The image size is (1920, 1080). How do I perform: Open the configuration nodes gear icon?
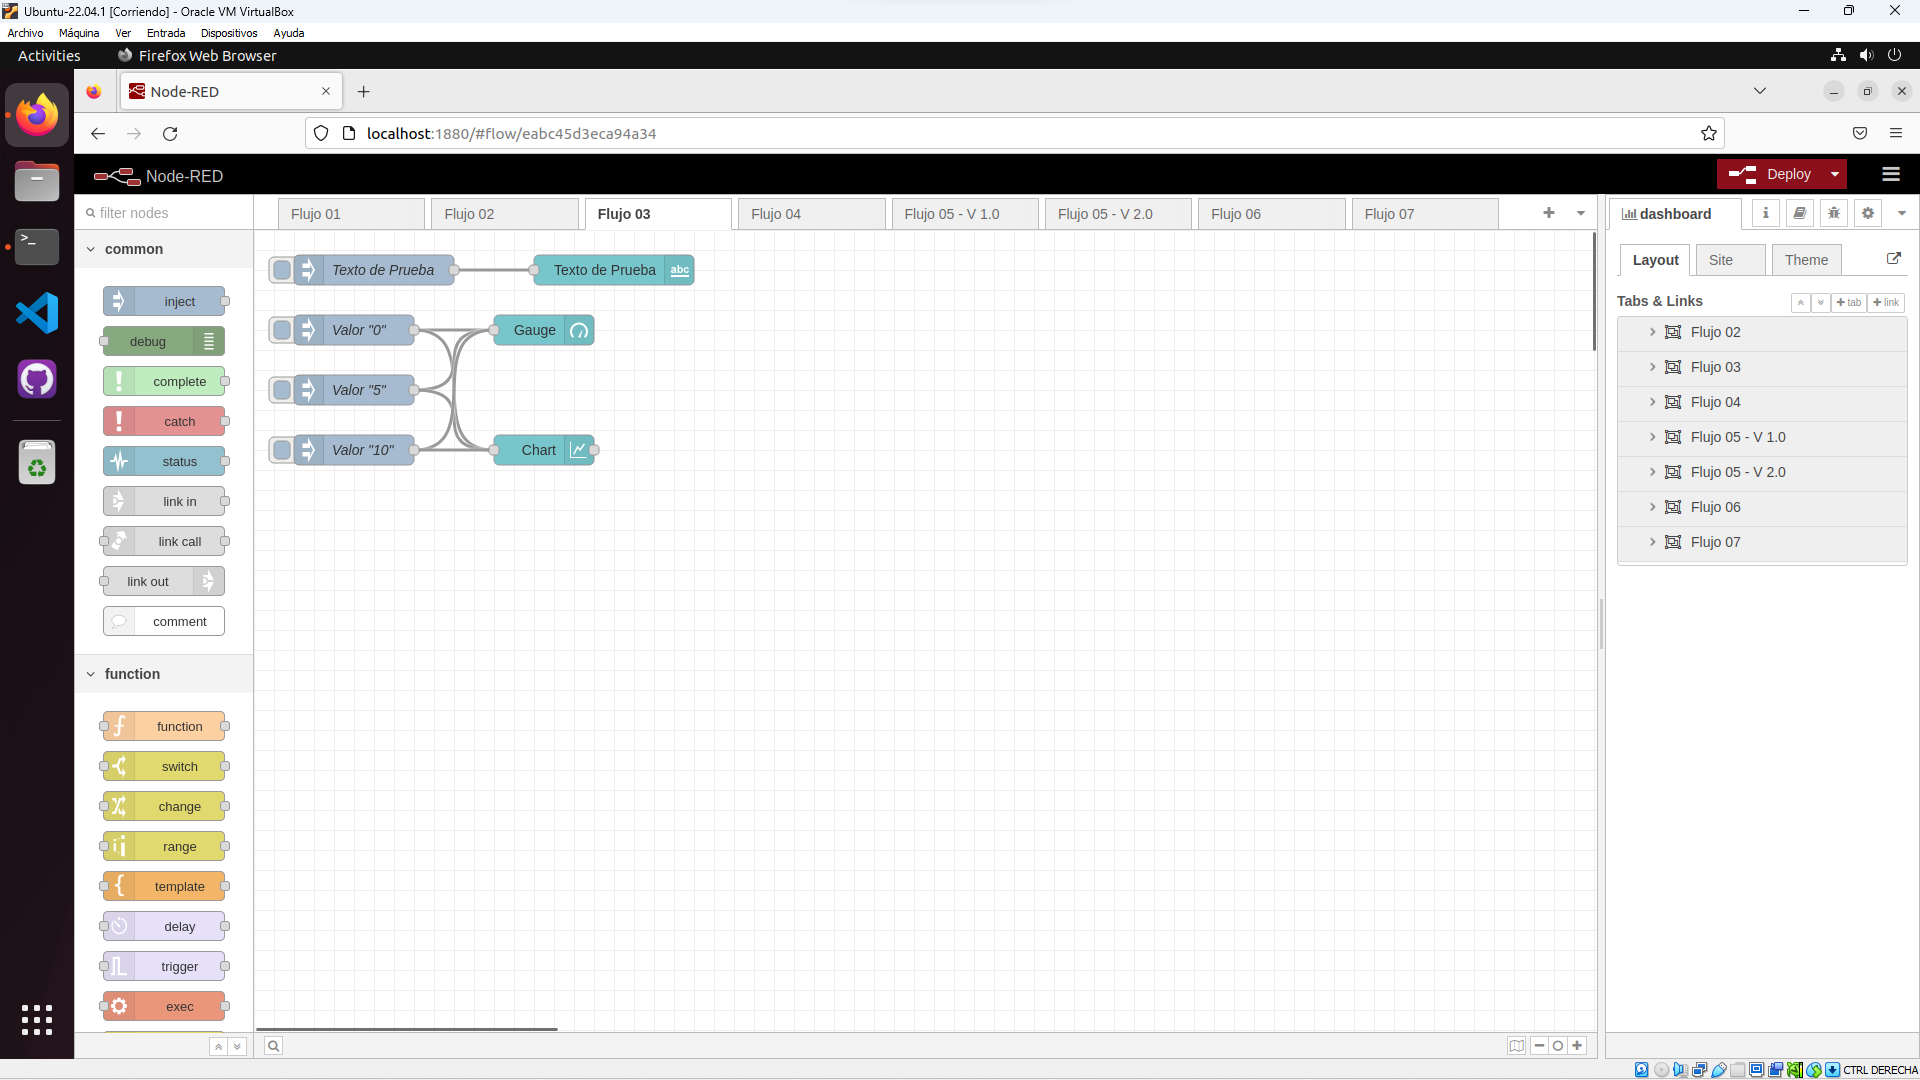click(1867, 213)
